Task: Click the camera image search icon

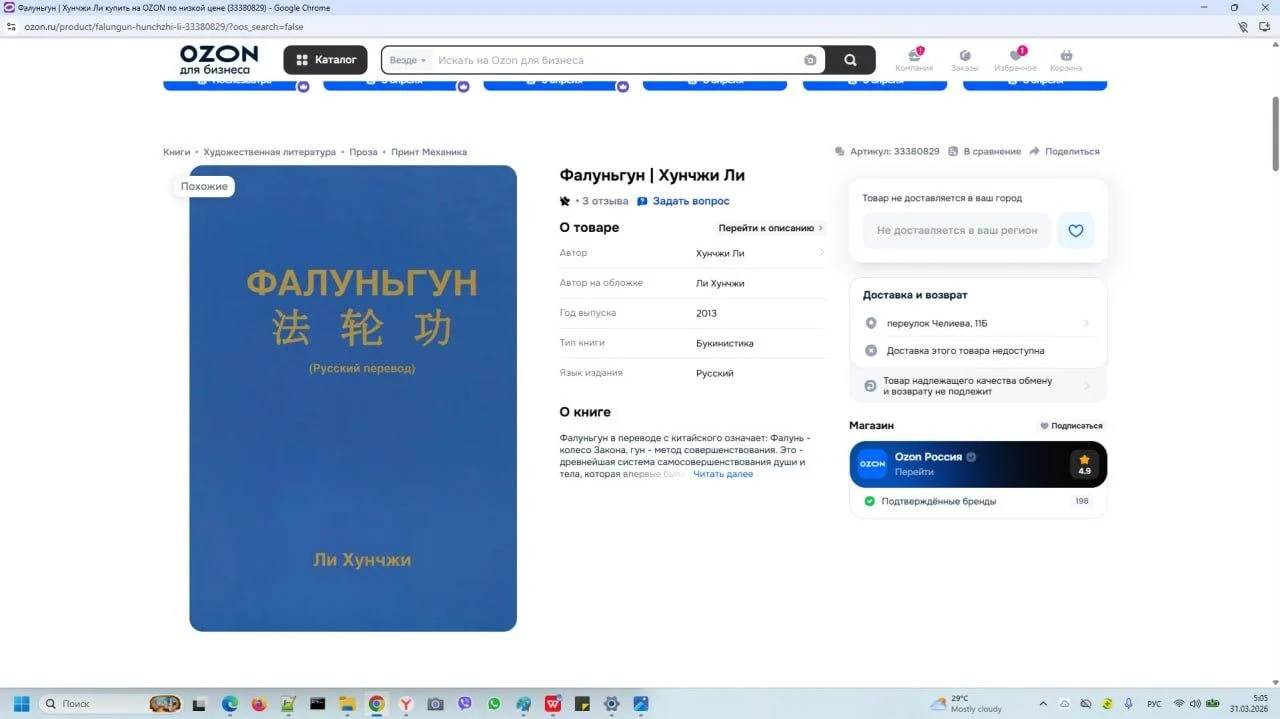Action: pyautogui.click(x=810, y=60)
